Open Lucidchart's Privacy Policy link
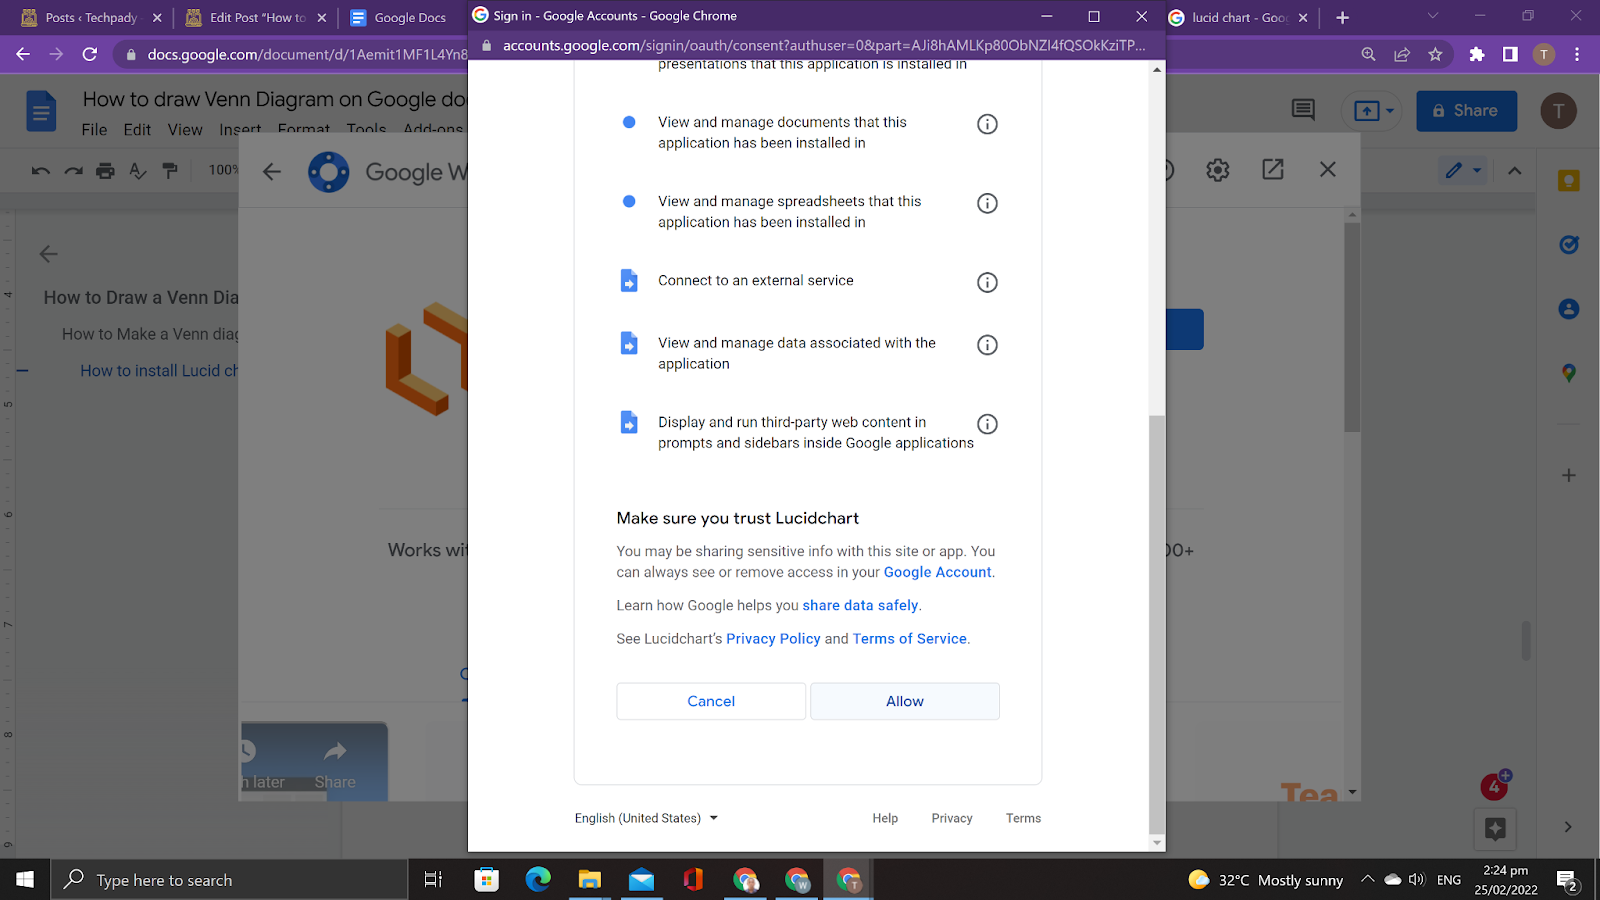 pyautogui.click(x=773, y=639)
